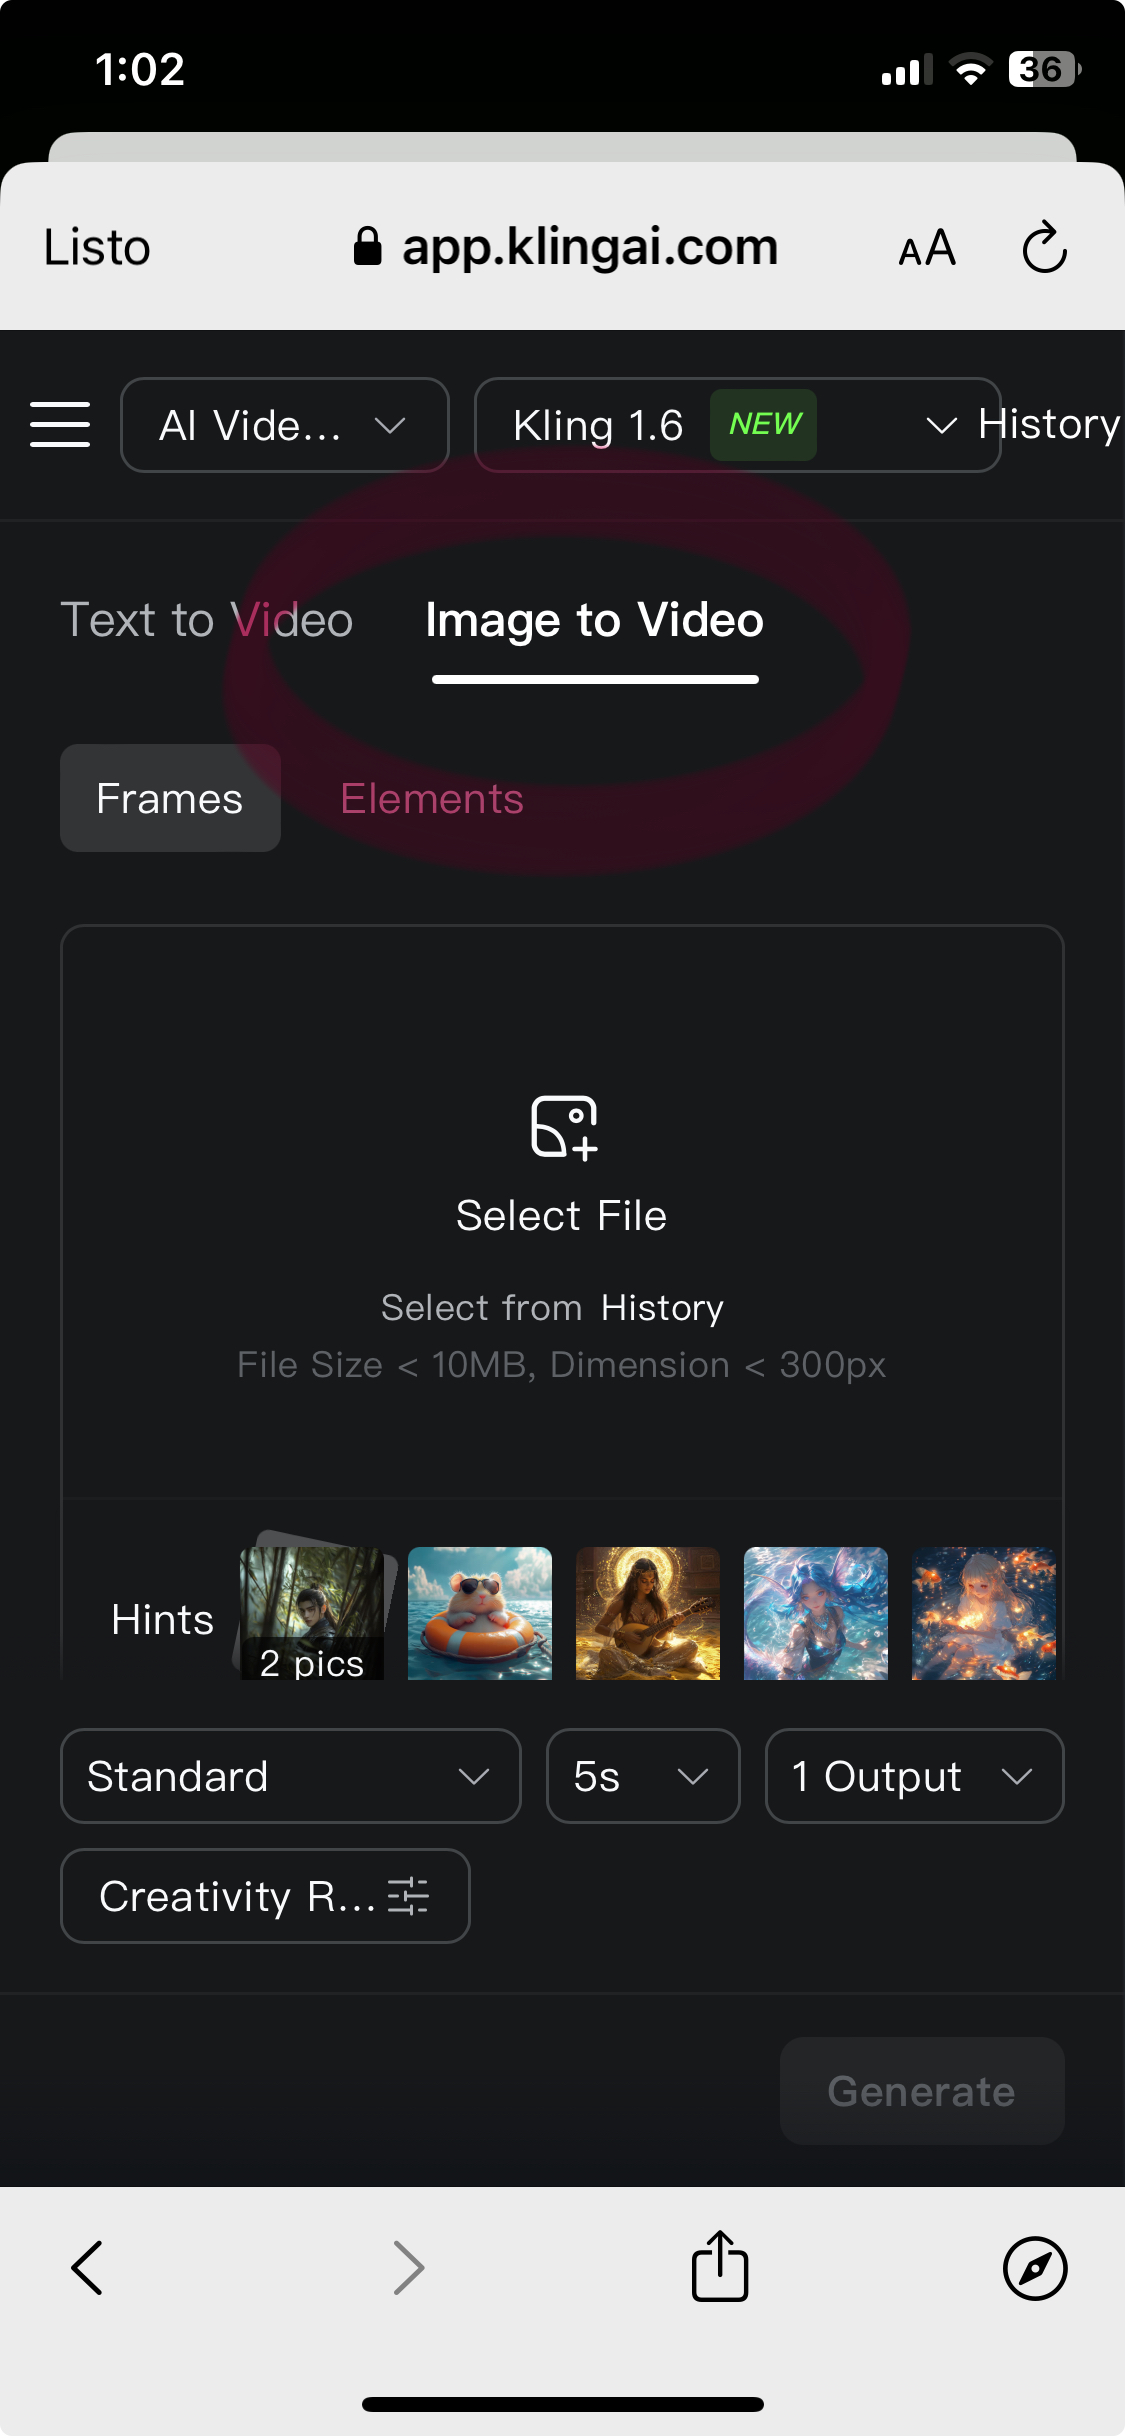Tap Listo to close the browser
1125x2436 pixels.
pyautogui.click(x=97, y=247)
